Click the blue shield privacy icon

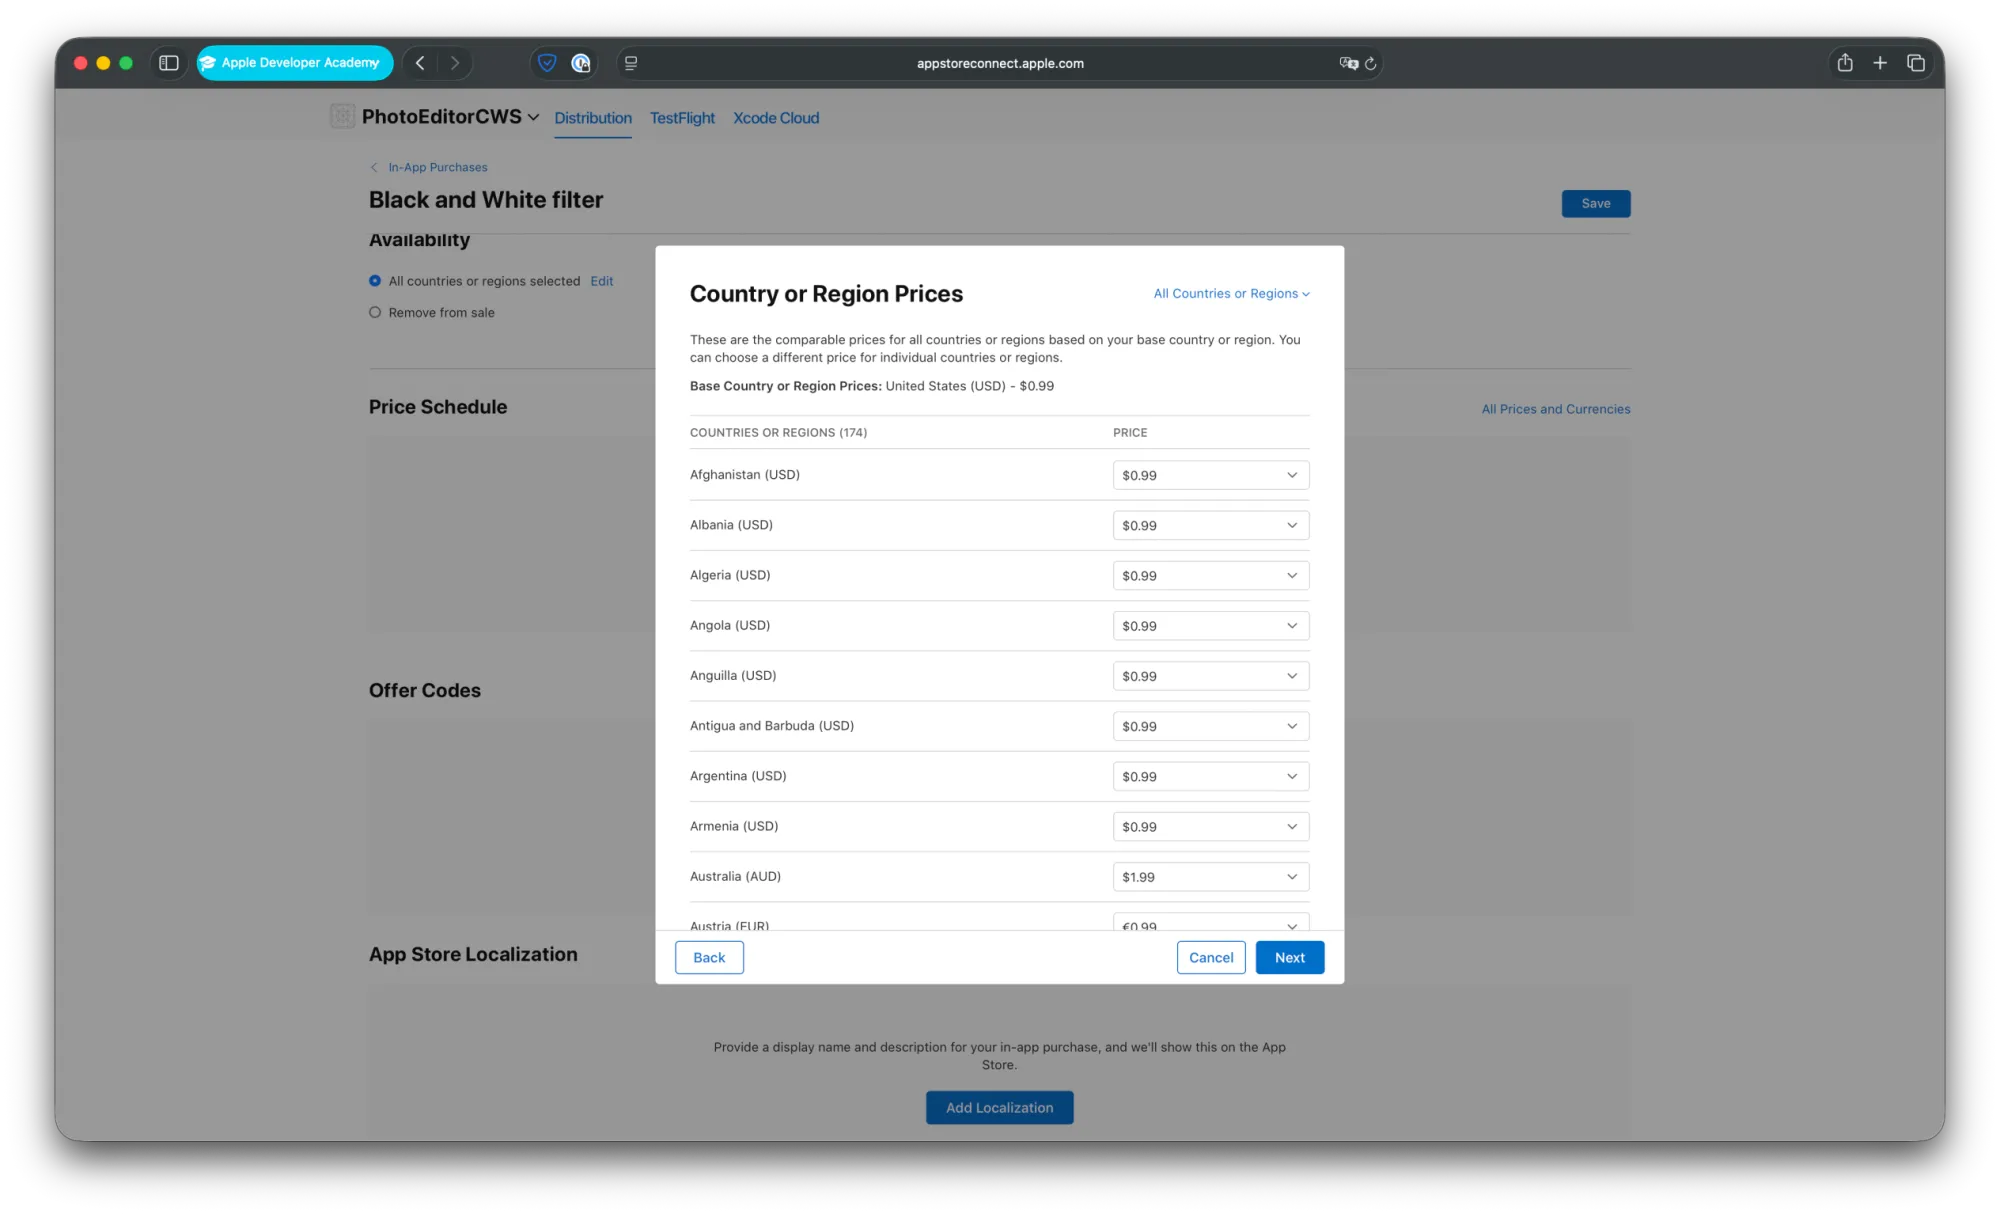point(547,63)
